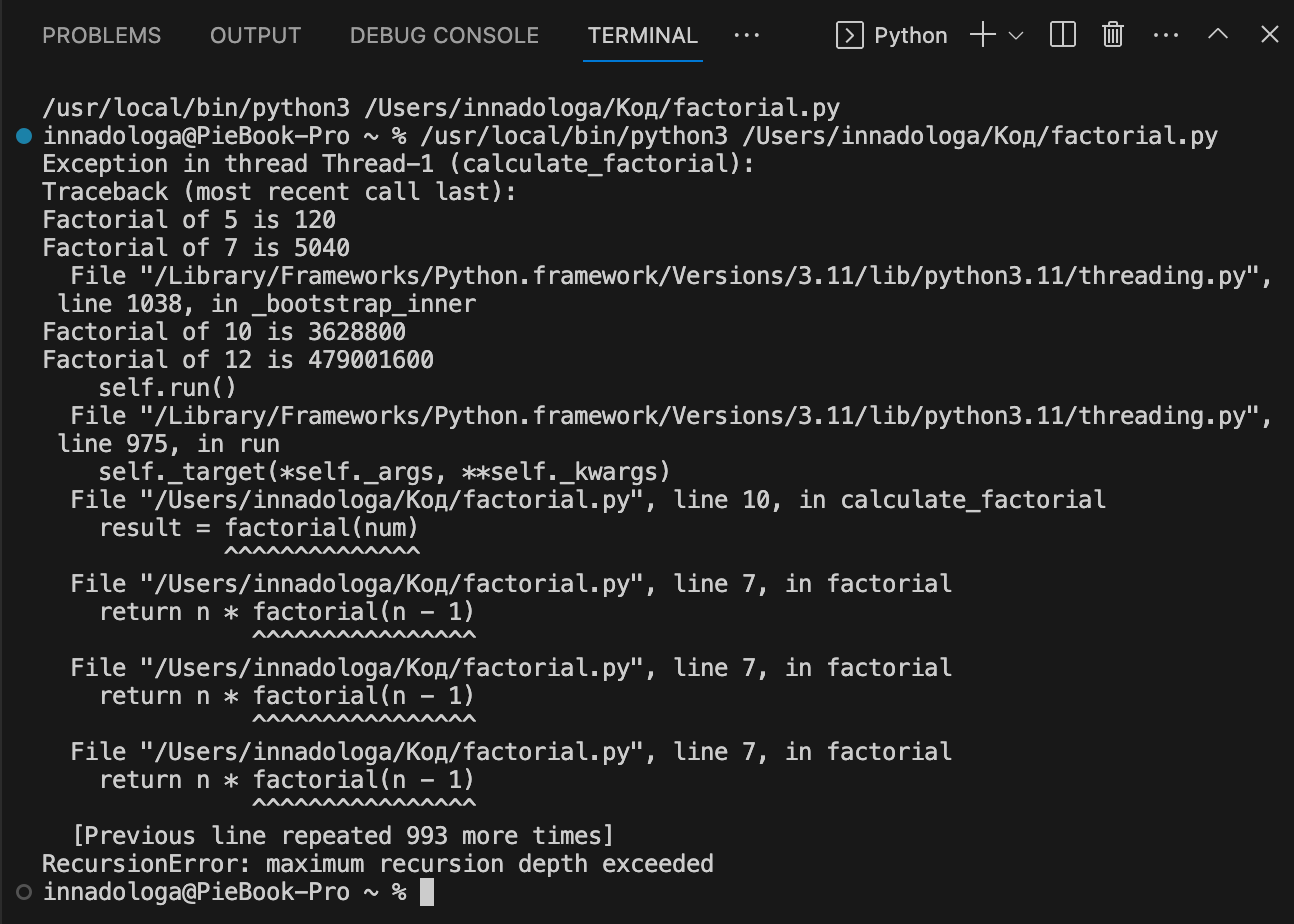Create a new terminal with plus icon
The image size is (1294, 924).
(982, 35)
